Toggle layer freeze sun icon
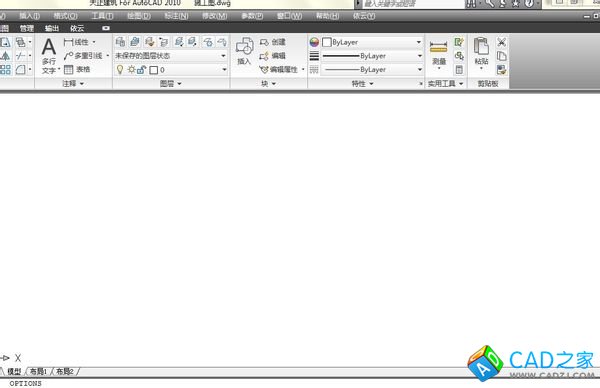 click(x=131, y=70)
